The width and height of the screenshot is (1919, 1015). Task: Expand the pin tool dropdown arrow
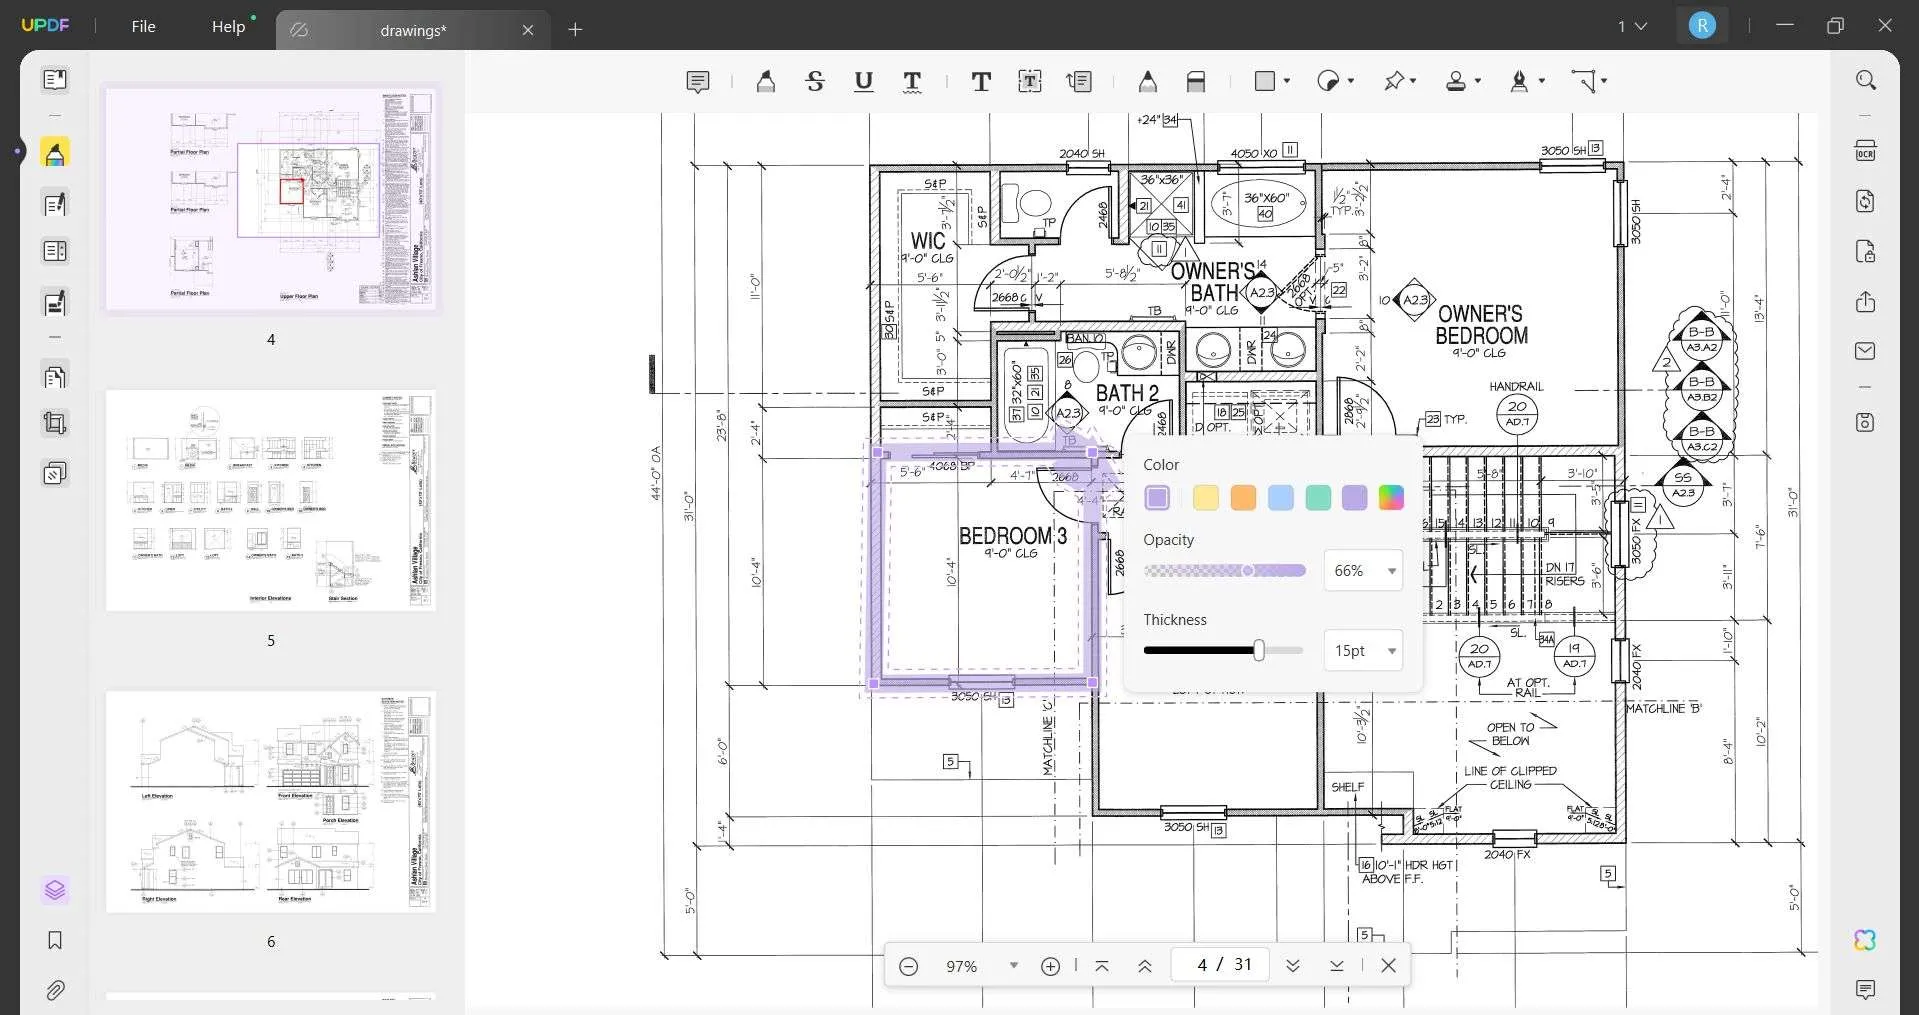1414,81
